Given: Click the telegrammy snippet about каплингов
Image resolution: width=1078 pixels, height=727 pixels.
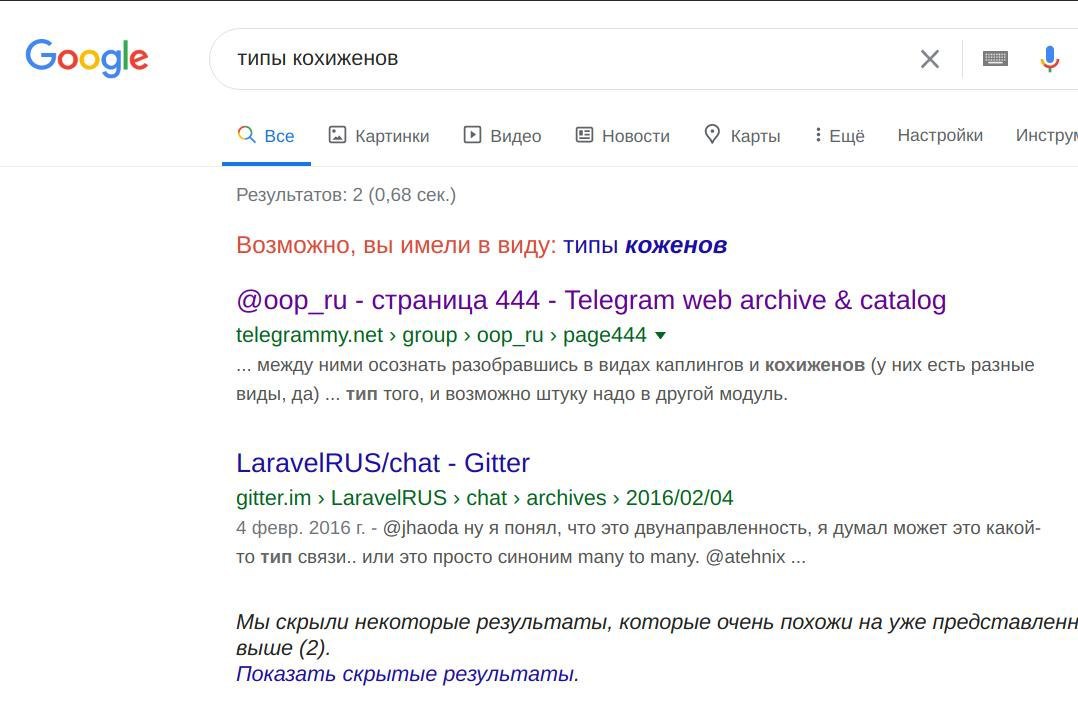Looking at the screenshot, I should [x=635, y=380].
